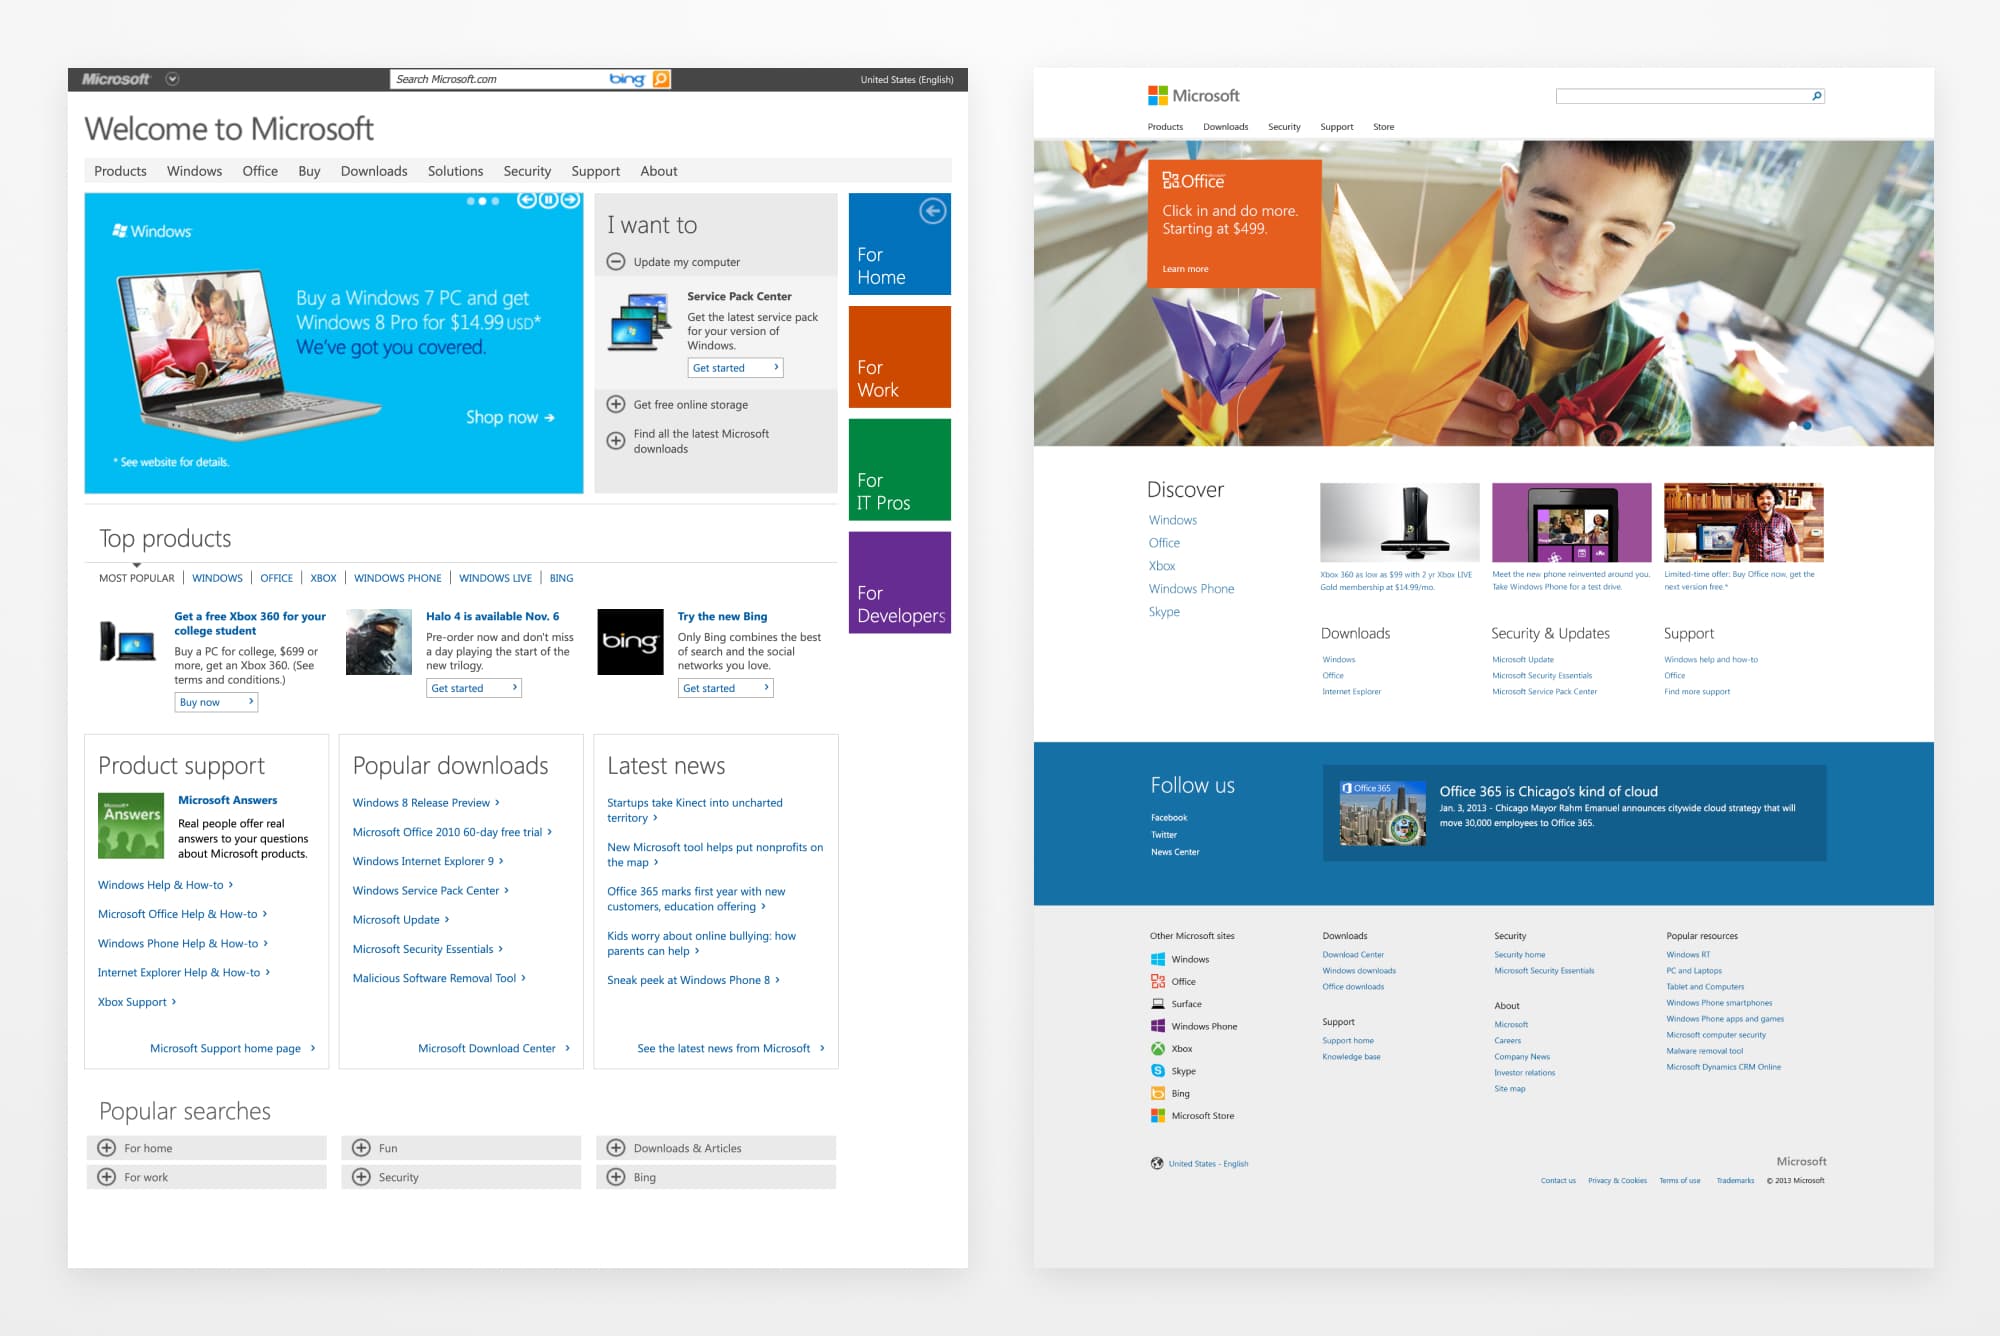
Task: Click the Xbox 360 console thumbnail
Action: tap(1399, 522)
